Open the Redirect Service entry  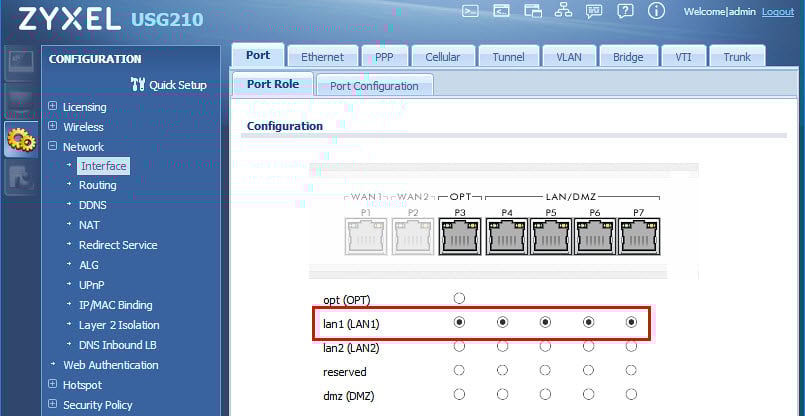[118, 245]
